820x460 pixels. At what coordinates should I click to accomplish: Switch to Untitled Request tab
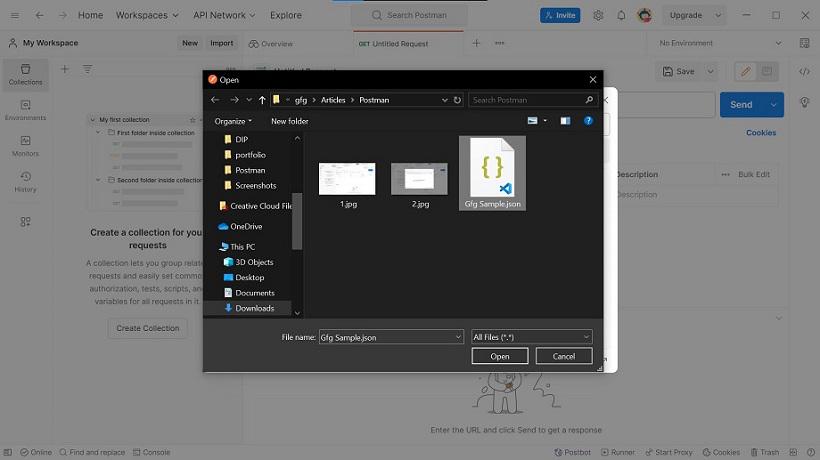394,44
